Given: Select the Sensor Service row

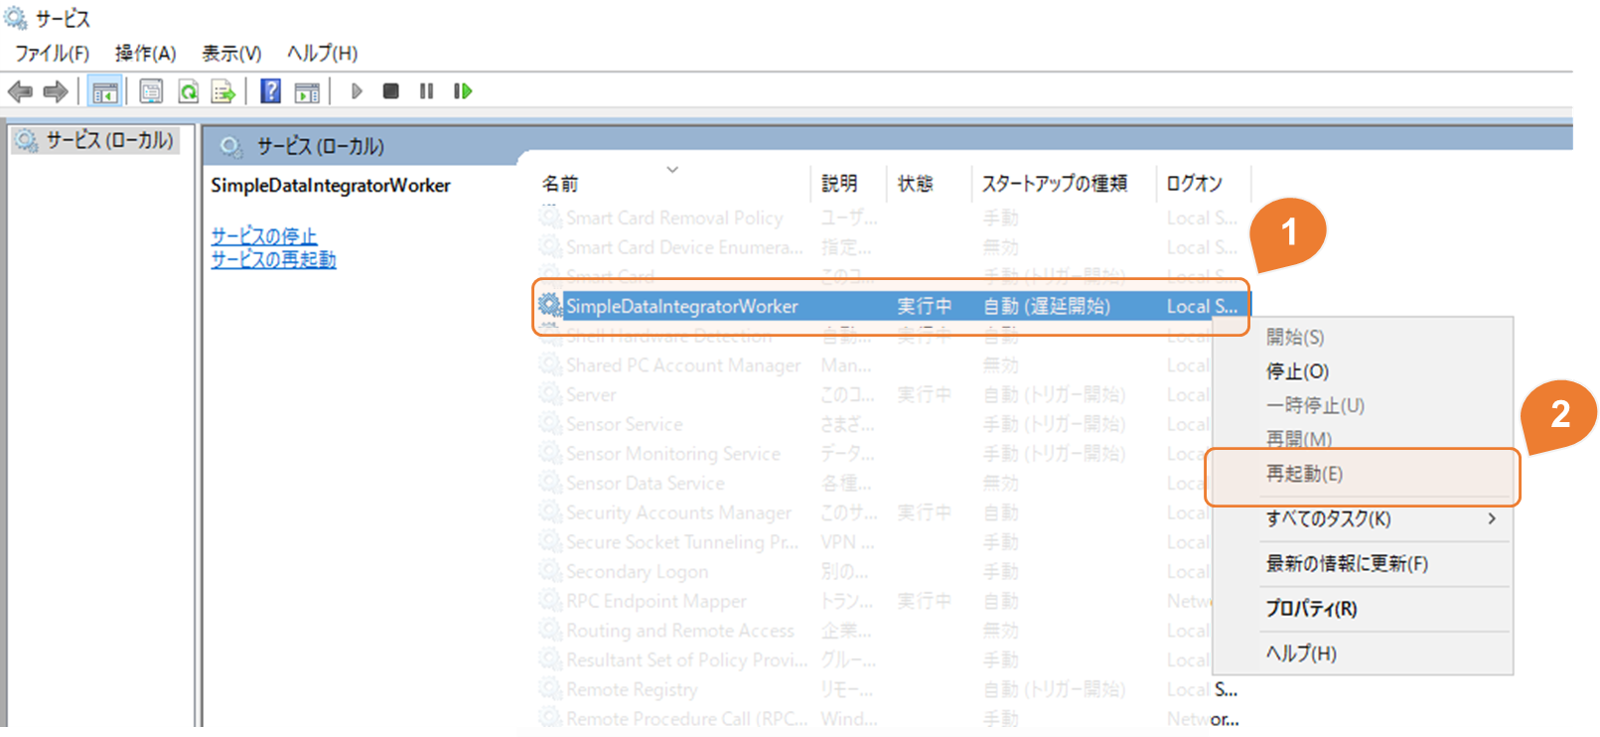Looking at the screenshot, I should [x=875, y=424].
